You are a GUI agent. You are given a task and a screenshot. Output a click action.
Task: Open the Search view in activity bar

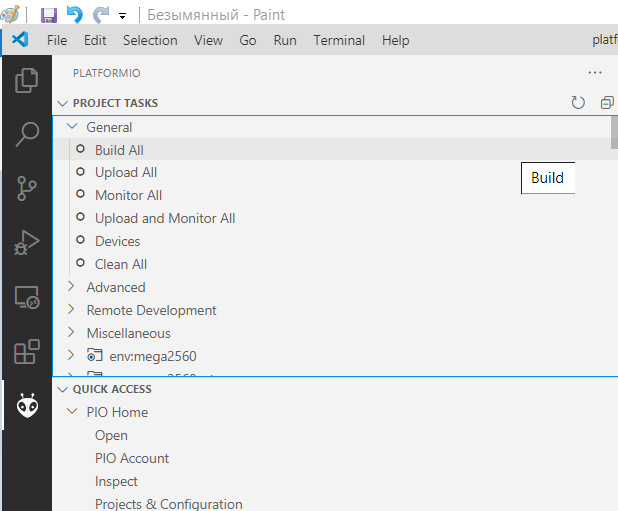tap(27, 134)
